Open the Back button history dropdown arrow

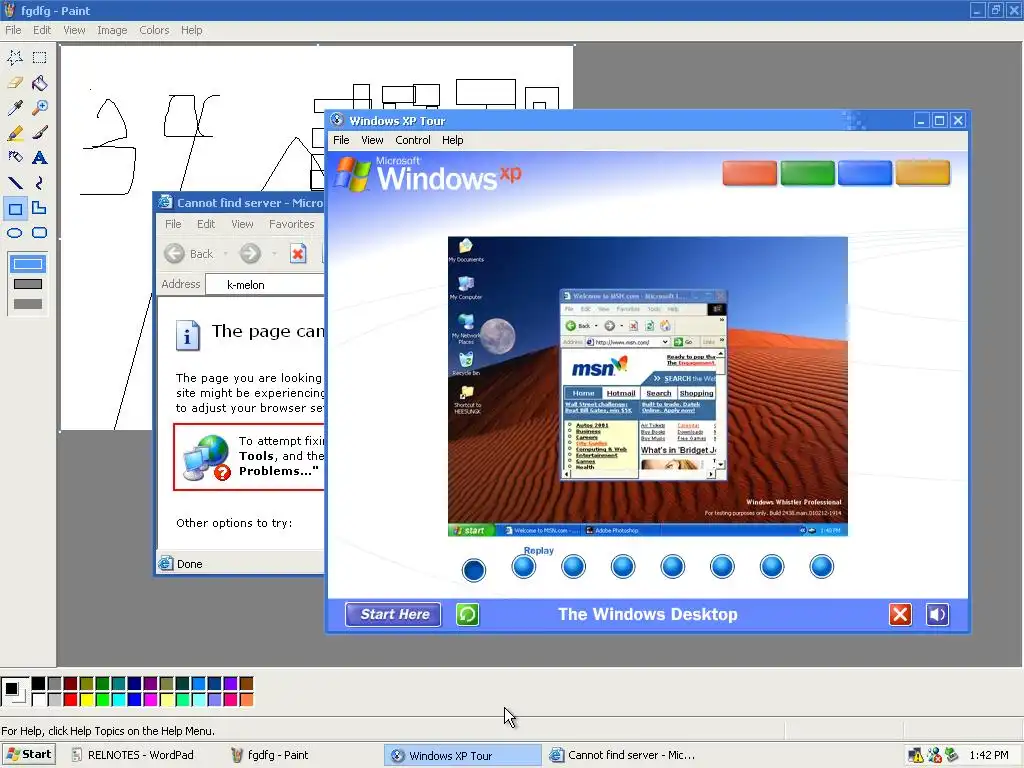coord(226,253)
